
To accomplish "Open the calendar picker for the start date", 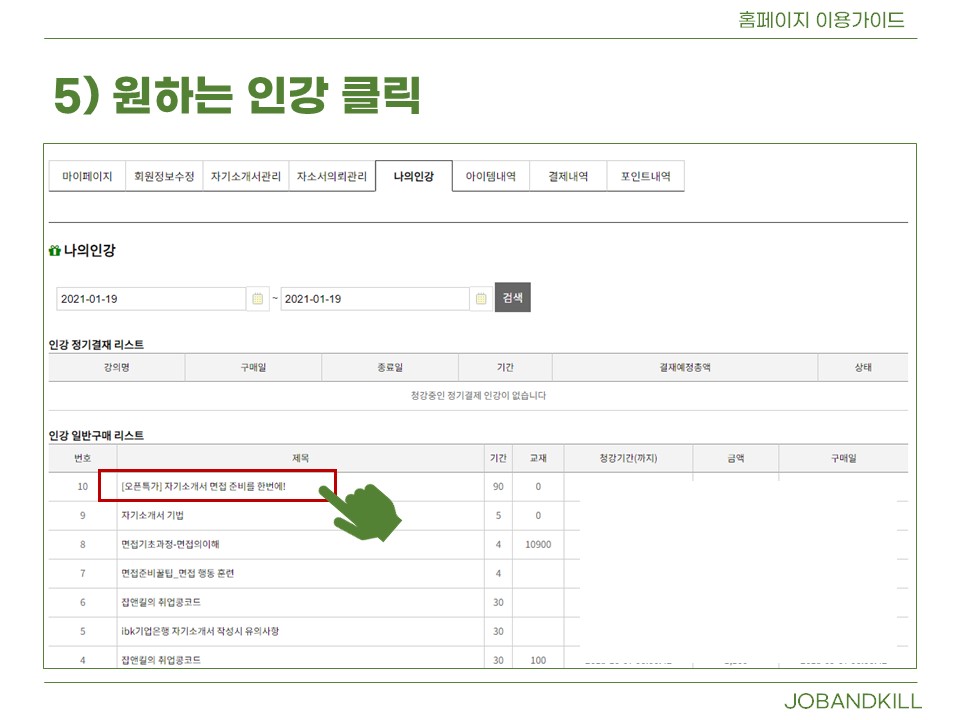I will (x=258, y=299).
